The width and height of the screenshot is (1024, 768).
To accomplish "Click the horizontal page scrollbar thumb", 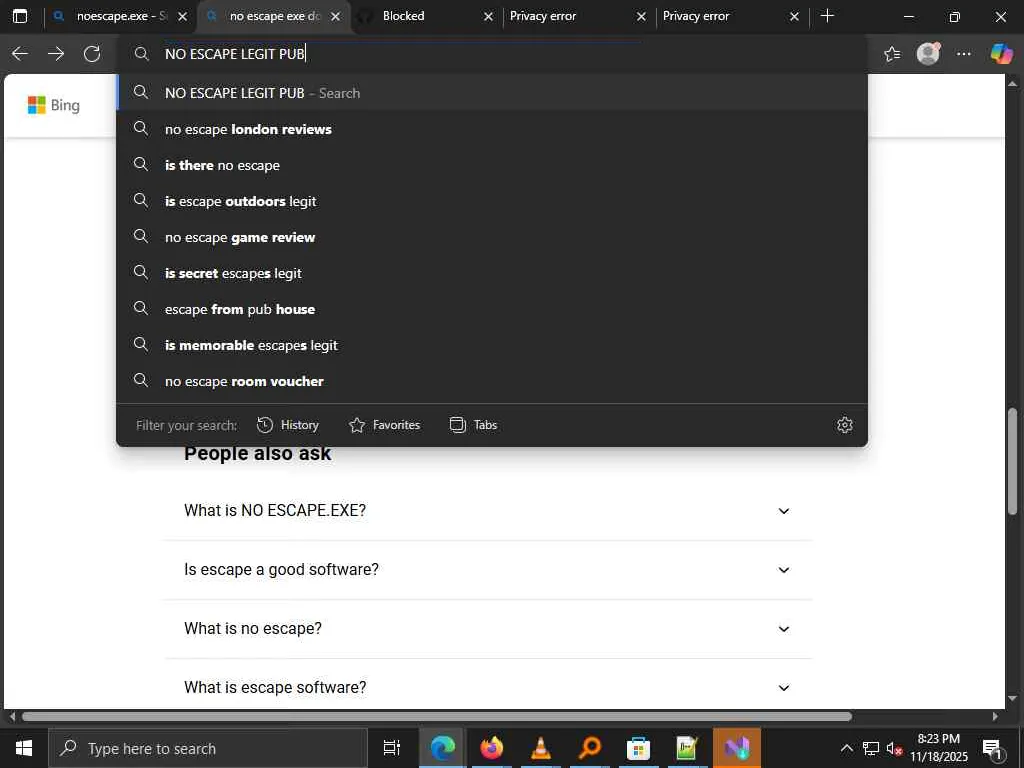I will (x=437, y=716).
